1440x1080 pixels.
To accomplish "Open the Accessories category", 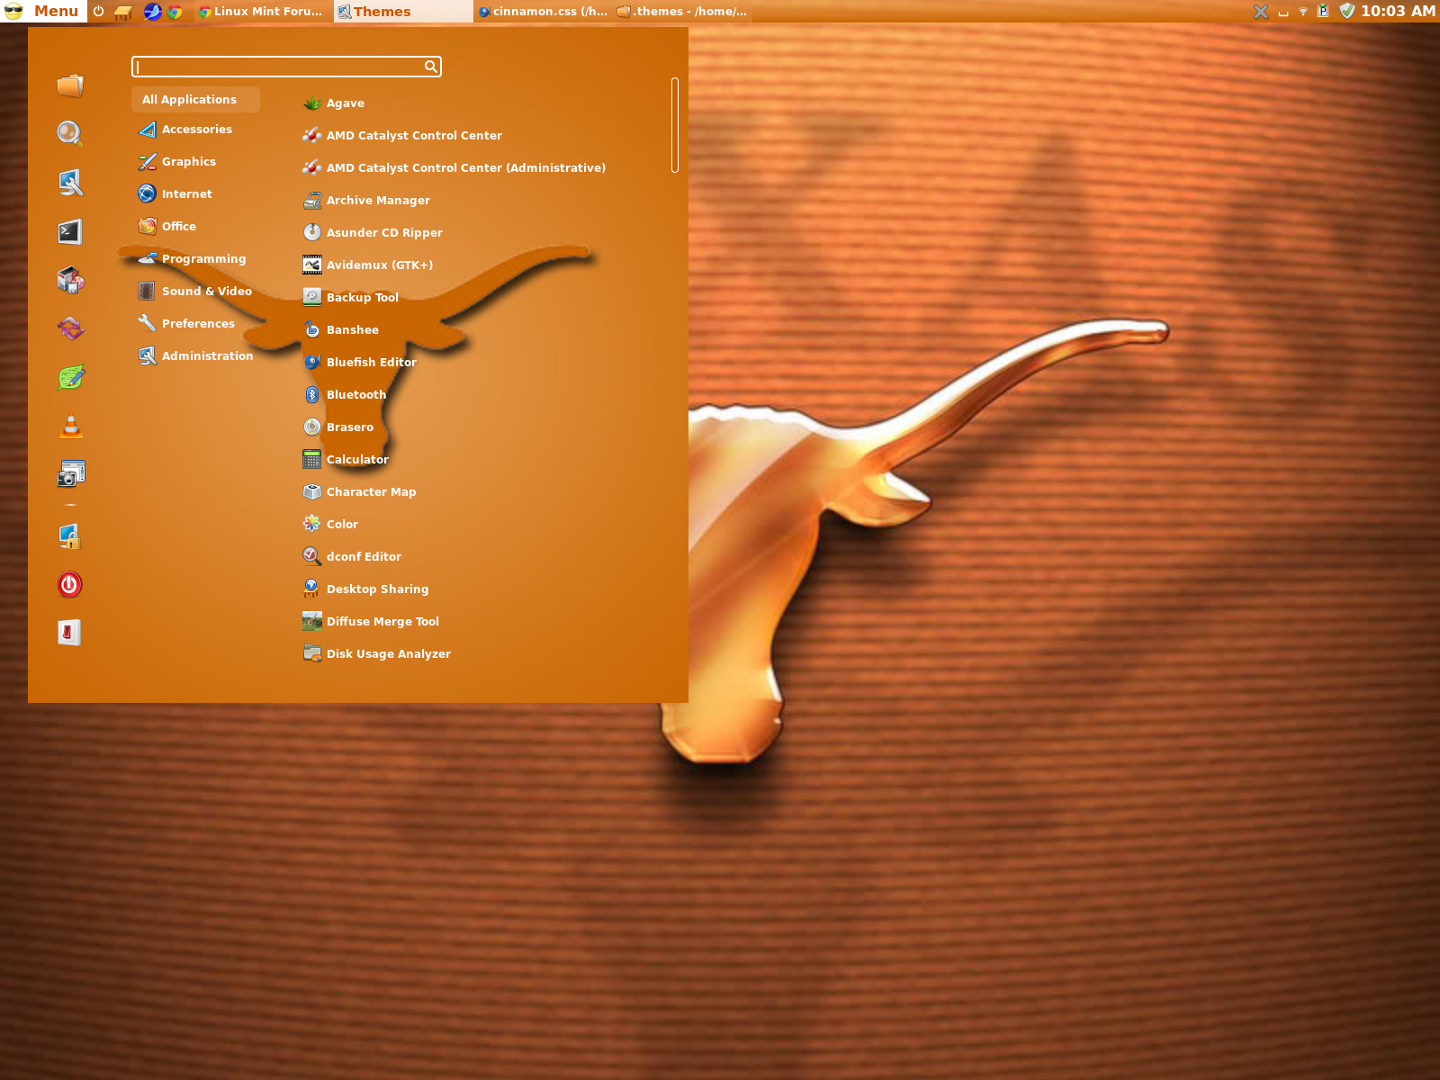I will [196, 129].
